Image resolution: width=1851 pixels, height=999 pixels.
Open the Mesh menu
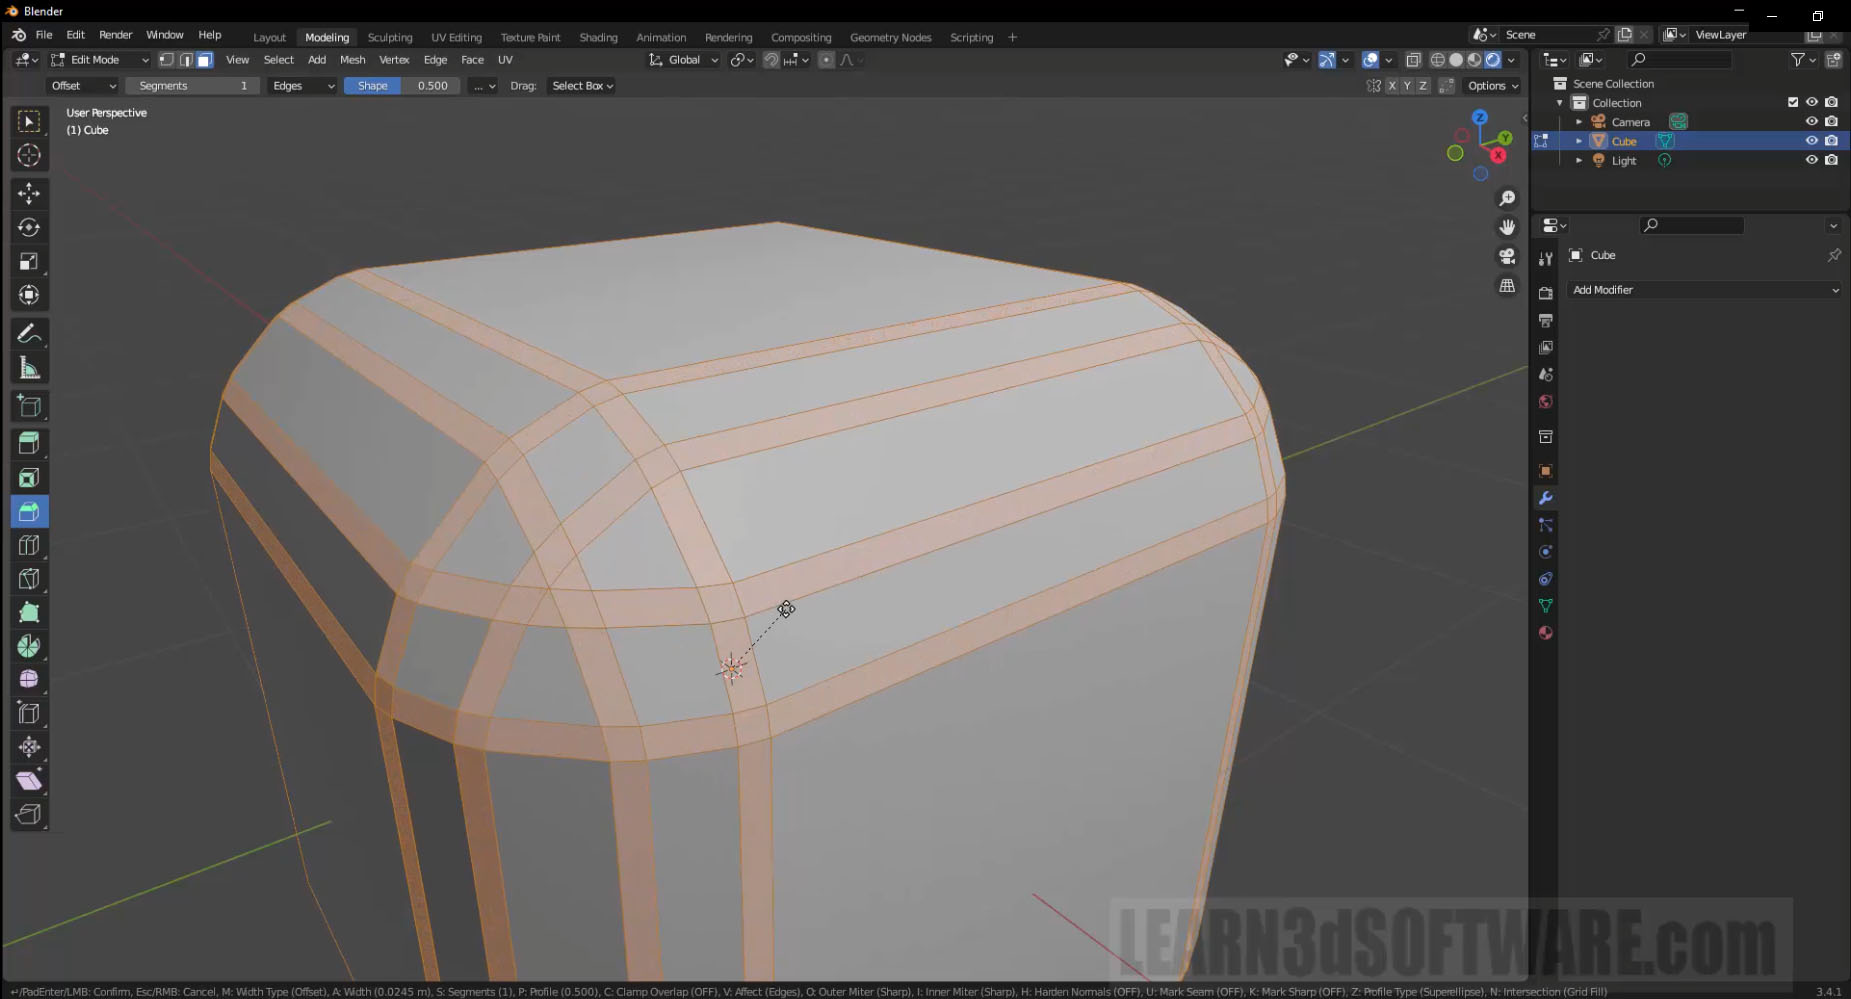tap(352, 60)
